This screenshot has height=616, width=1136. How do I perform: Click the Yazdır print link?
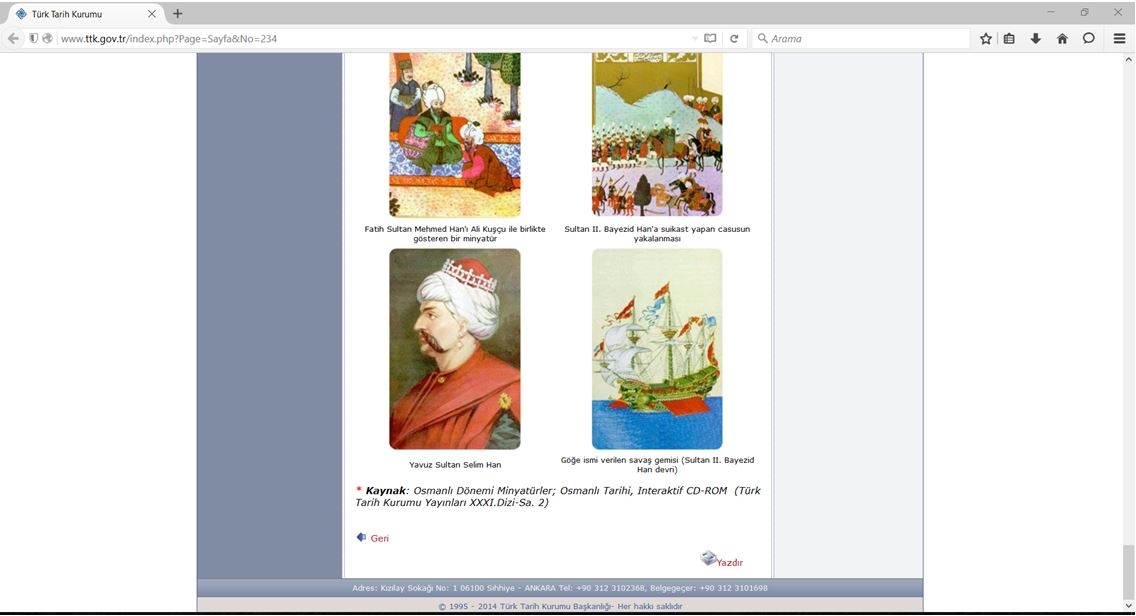(x=729, y=562)
